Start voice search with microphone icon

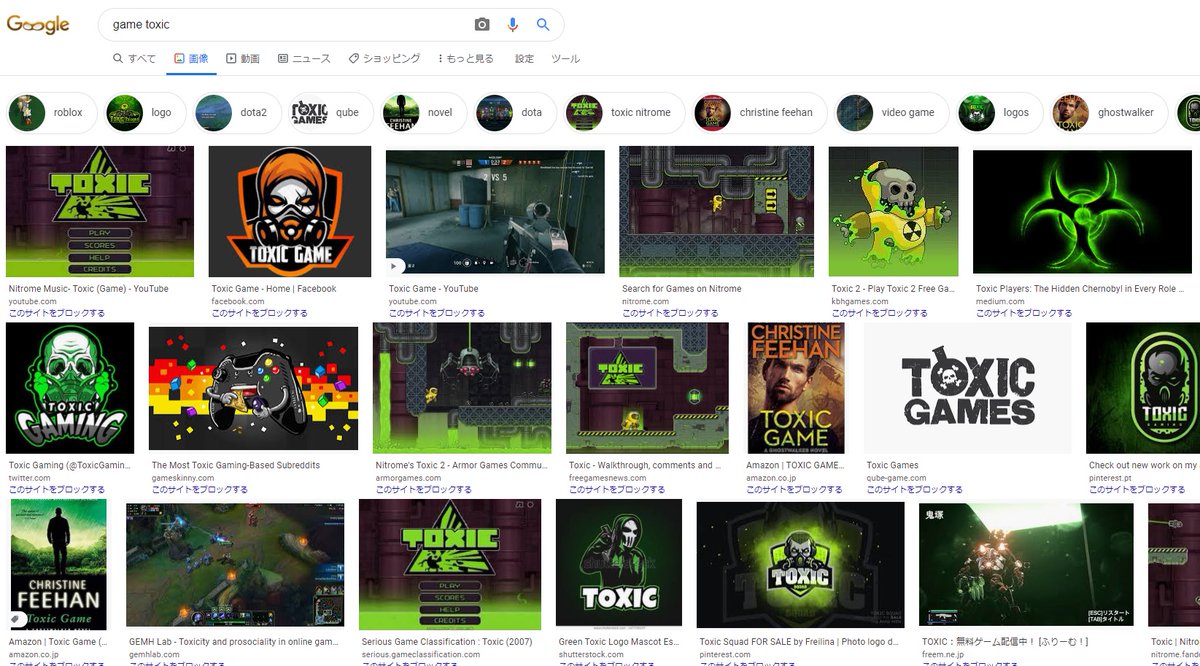point(513,25)
